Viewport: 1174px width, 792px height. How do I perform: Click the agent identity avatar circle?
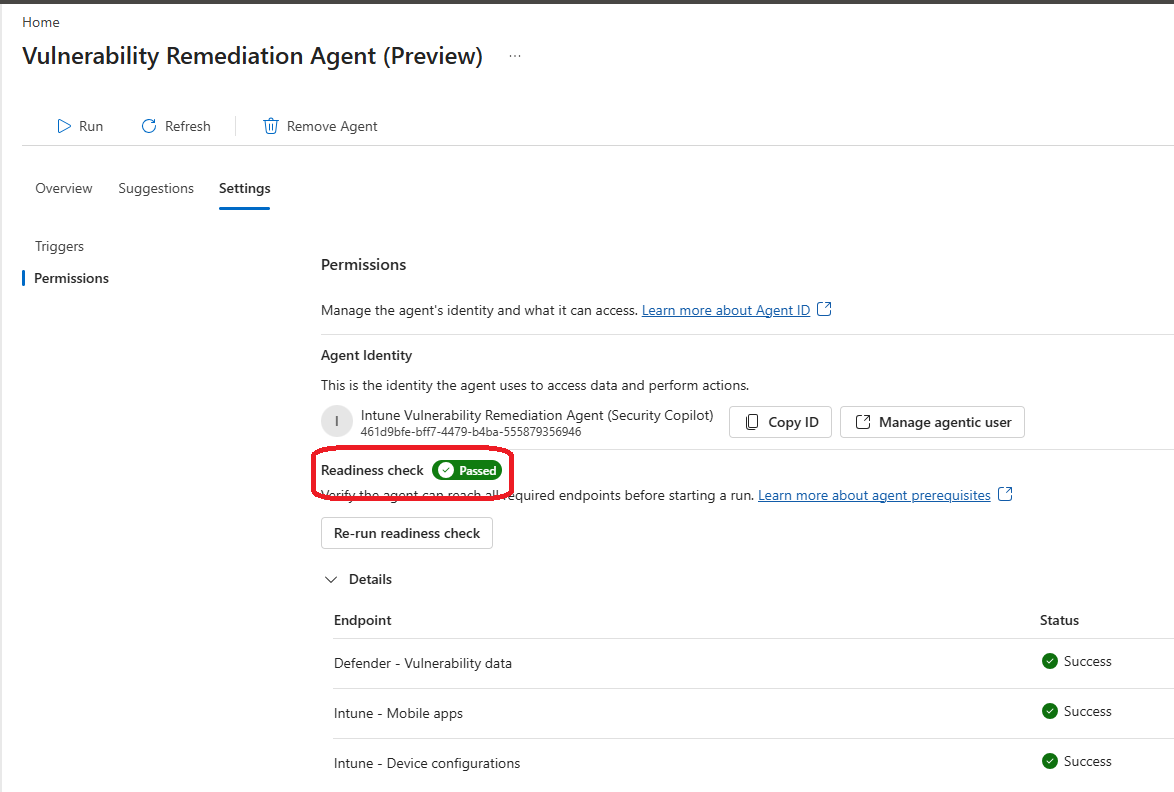(x=337, y=421)
